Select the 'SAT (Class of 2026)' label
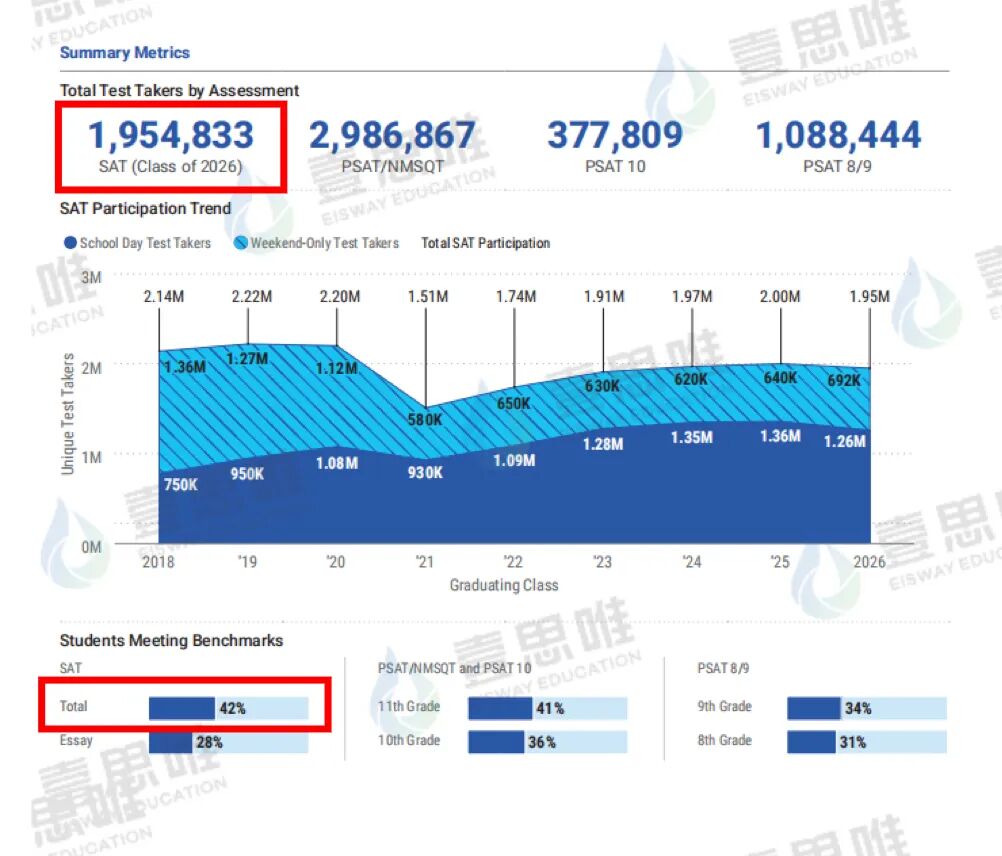Viewport: 1002px width, 856px height. pos(171,167)
